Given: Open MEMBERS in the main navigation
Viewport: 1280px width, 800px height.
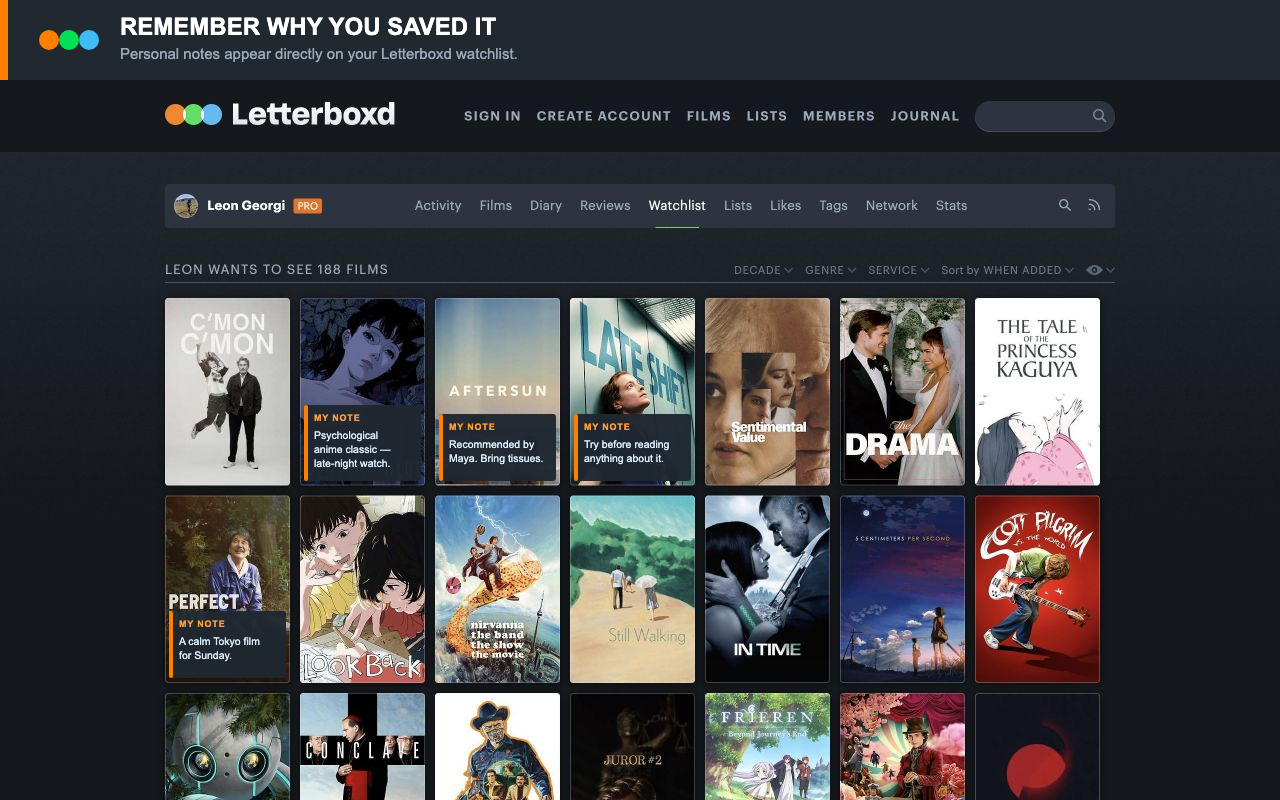Looking at the screenshot, I should (x=838, y=116).
